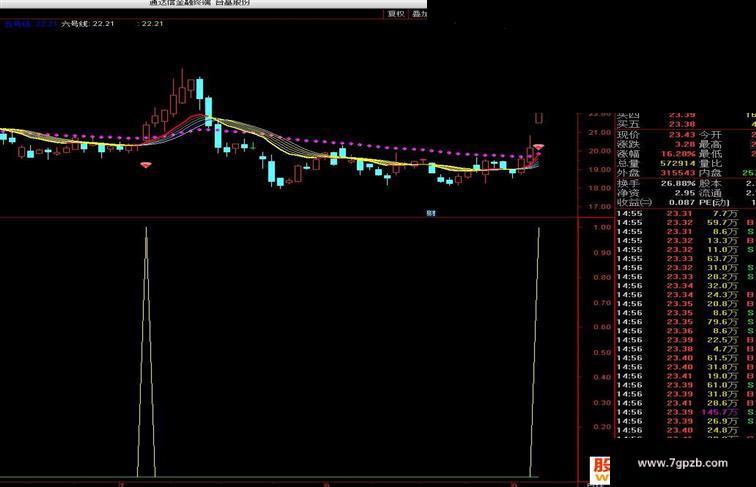This screenshot has width=756, height=487.
Task: Click the 买五 price 23.38
Action: [x=682, y=124]
